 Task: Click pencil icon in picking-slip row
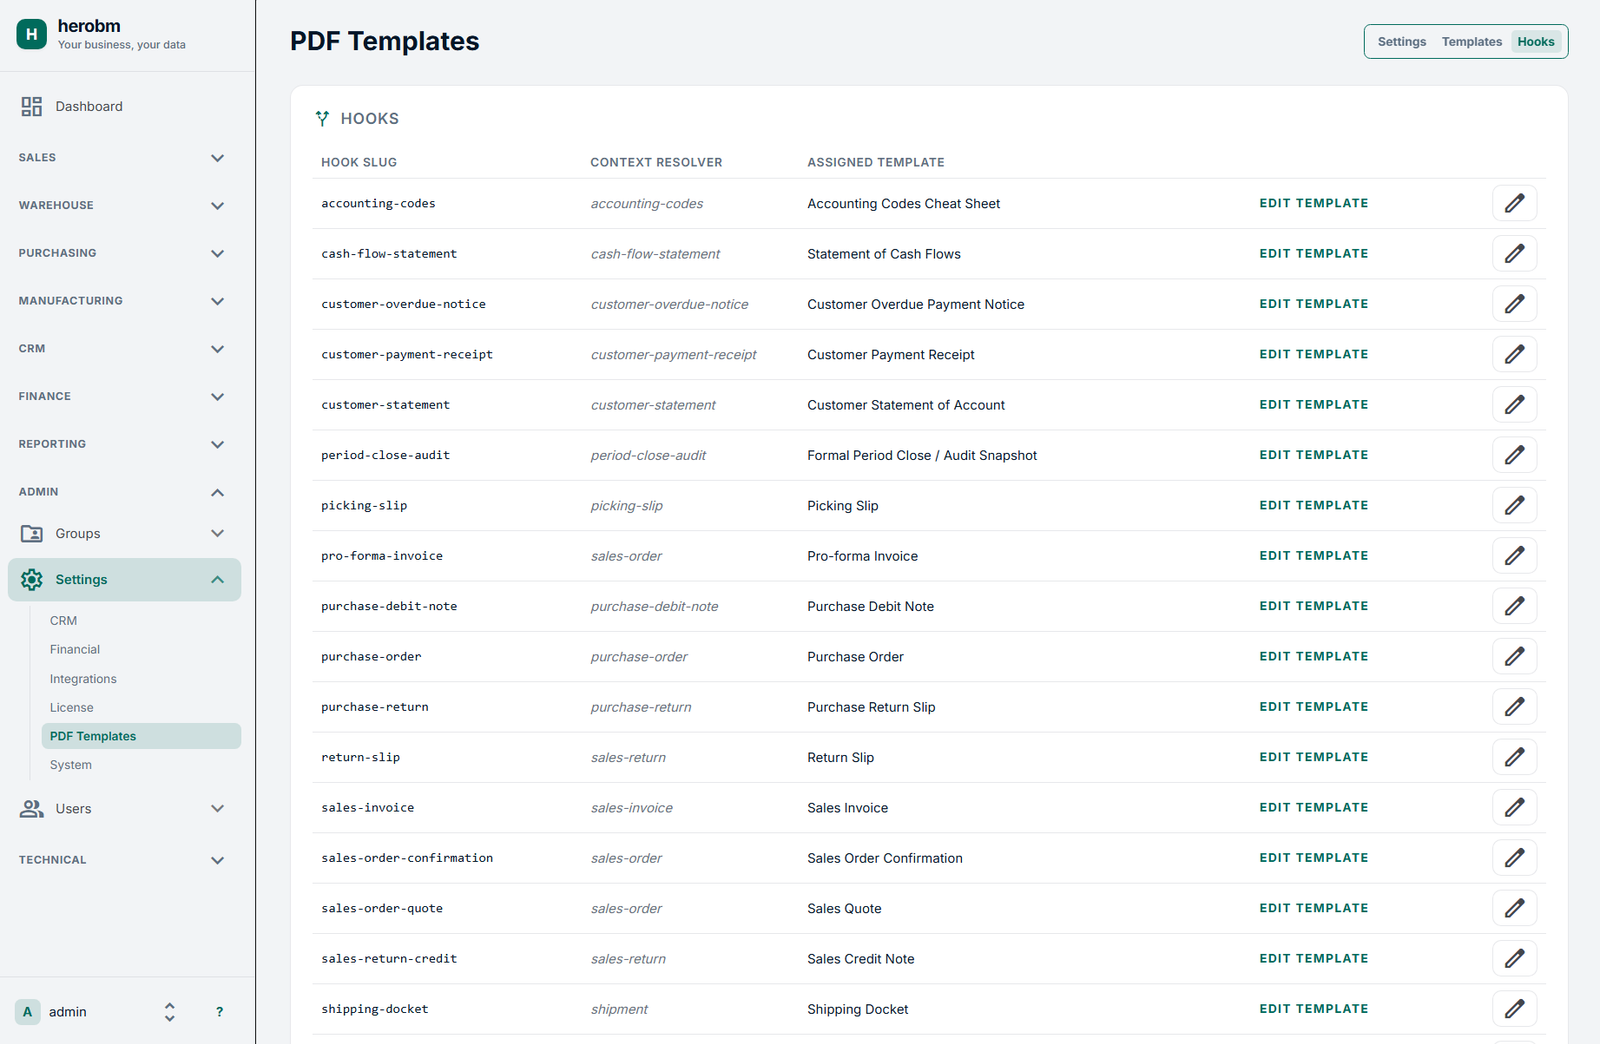click(1514, 505)
